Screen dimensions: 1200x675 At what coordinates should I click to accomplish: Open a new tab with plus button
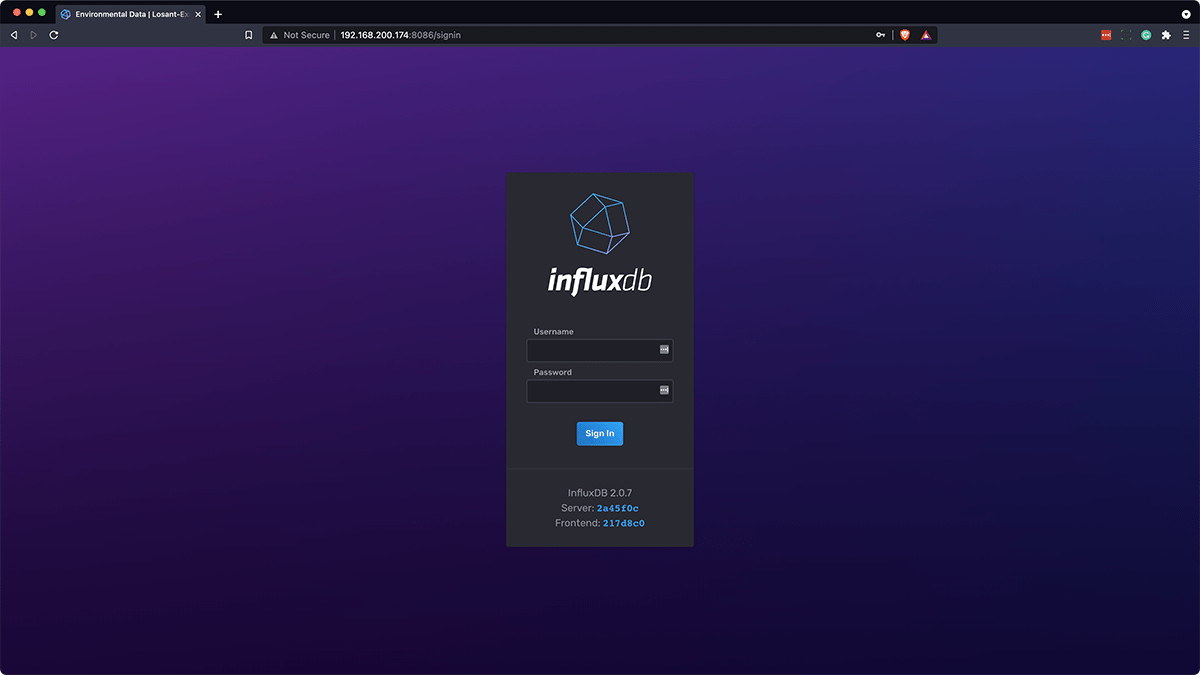(x=218, y=14)
